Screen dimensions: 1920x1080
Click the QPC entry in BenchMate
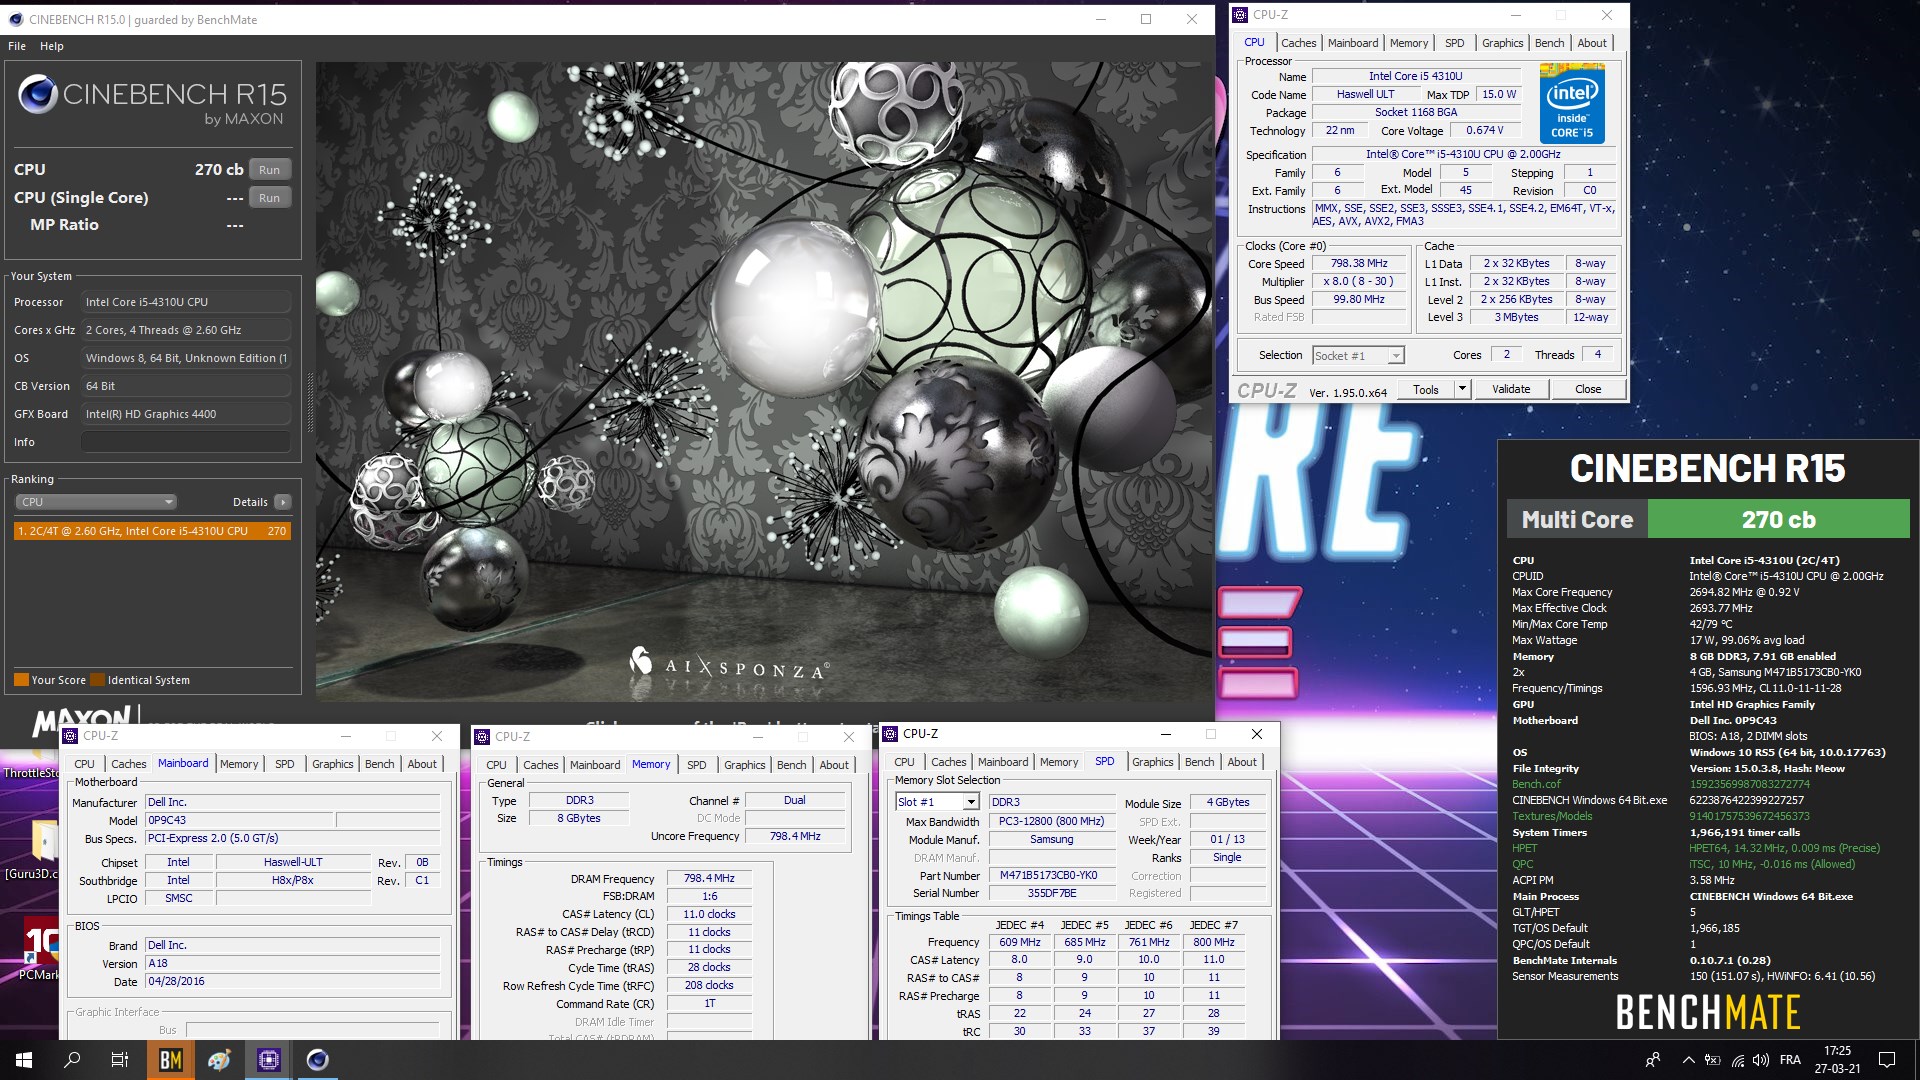pyautogui.click(x=1523, y=864)
